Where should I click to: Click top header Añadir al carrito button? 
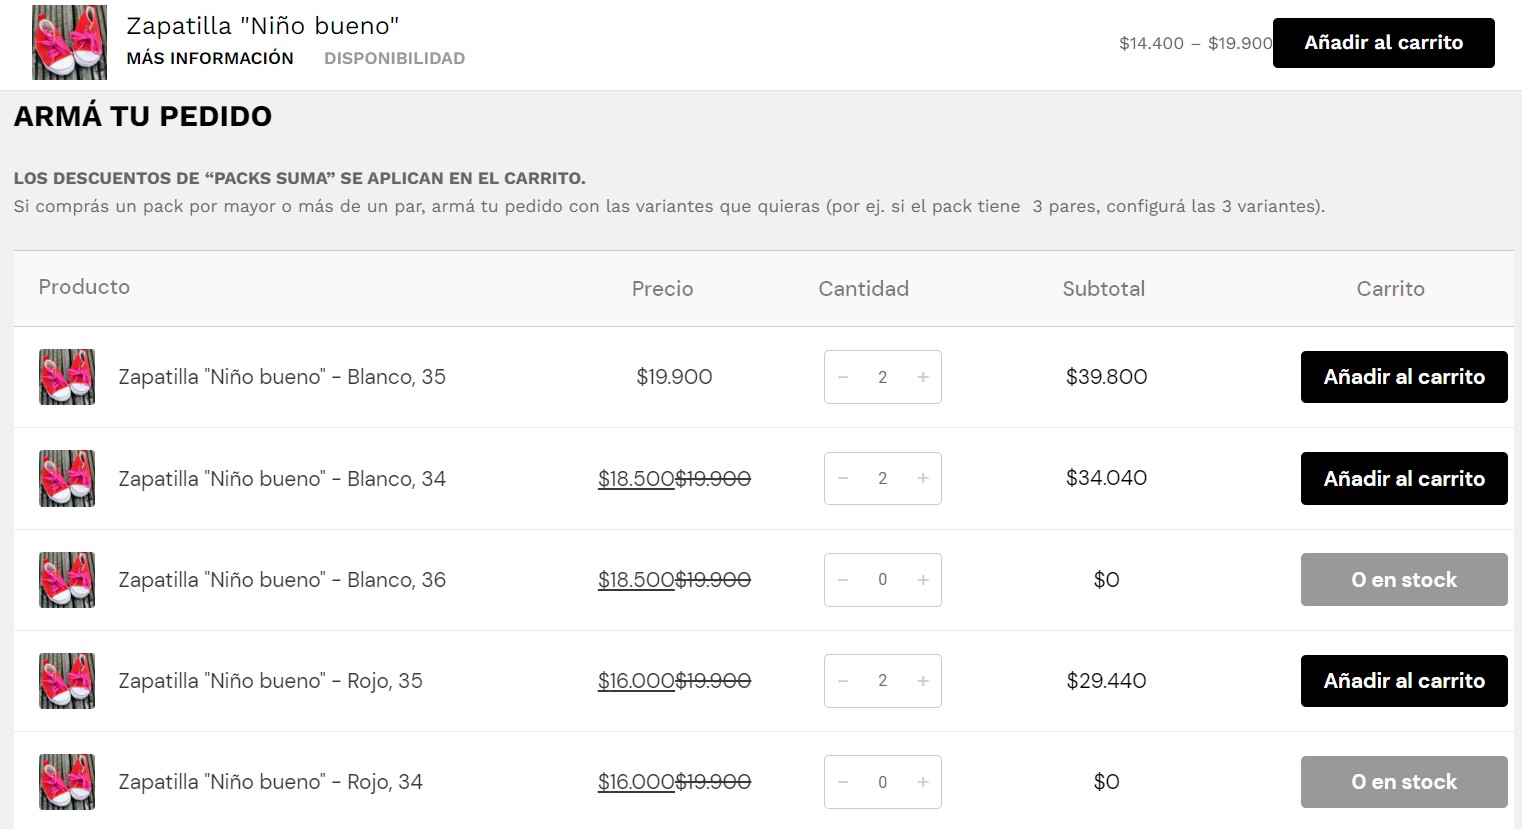[1383, 43]
